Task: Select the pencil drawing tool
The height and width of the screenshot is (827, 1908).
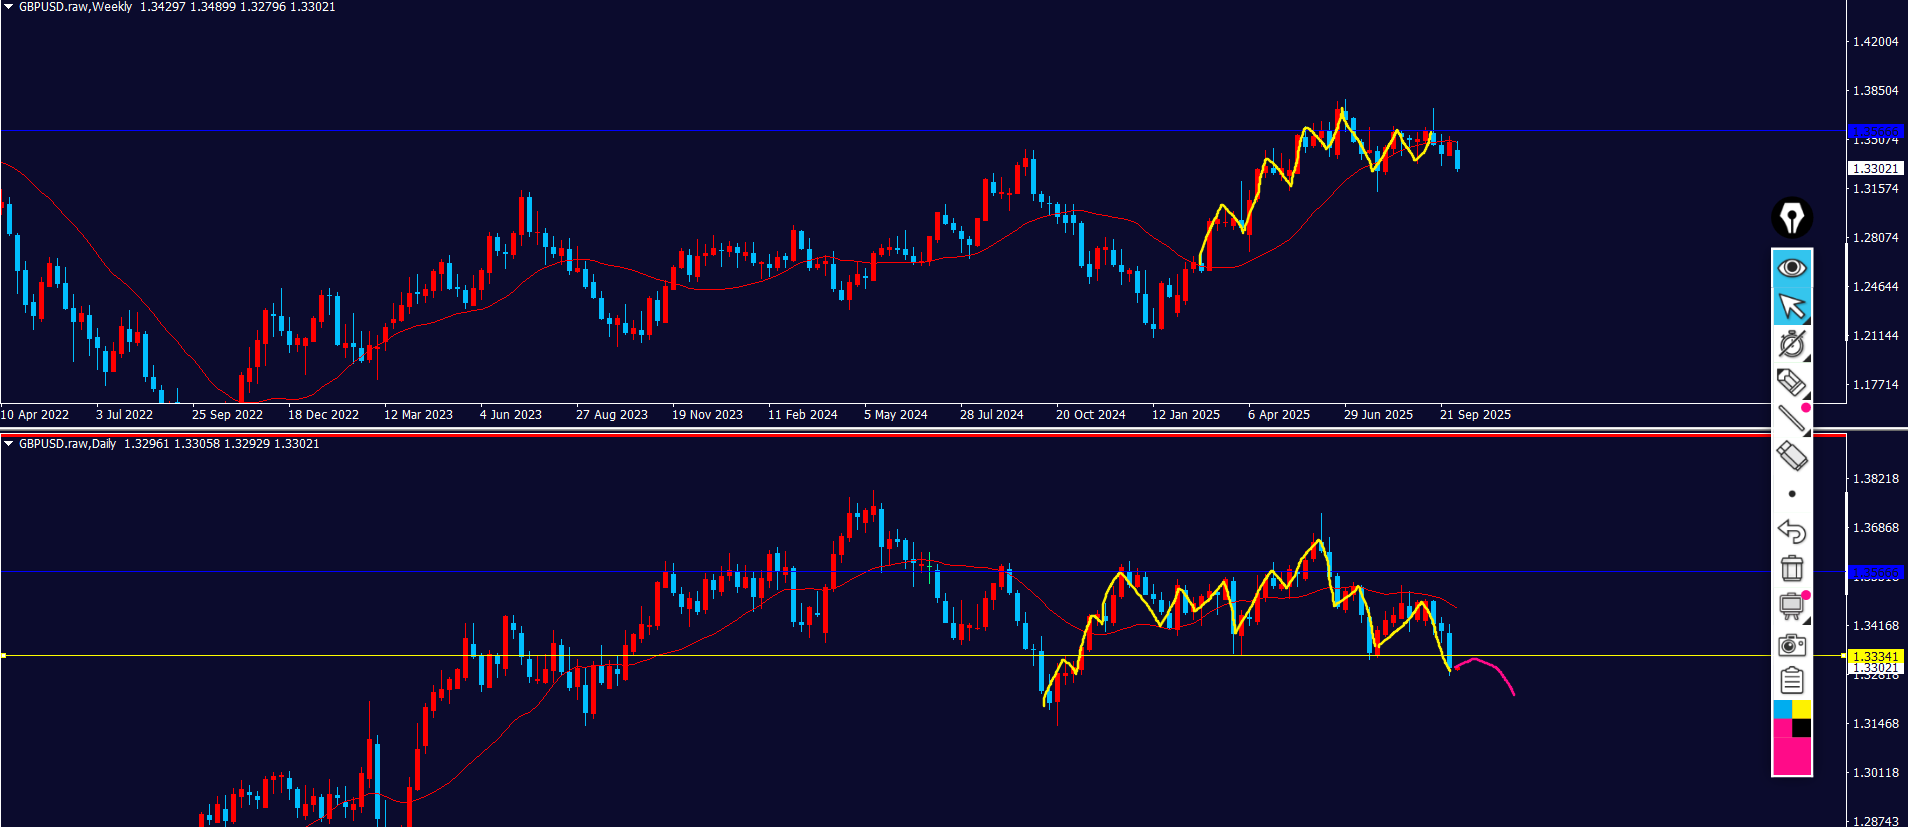Action: pyautogui.click(x=1791, y=381)
